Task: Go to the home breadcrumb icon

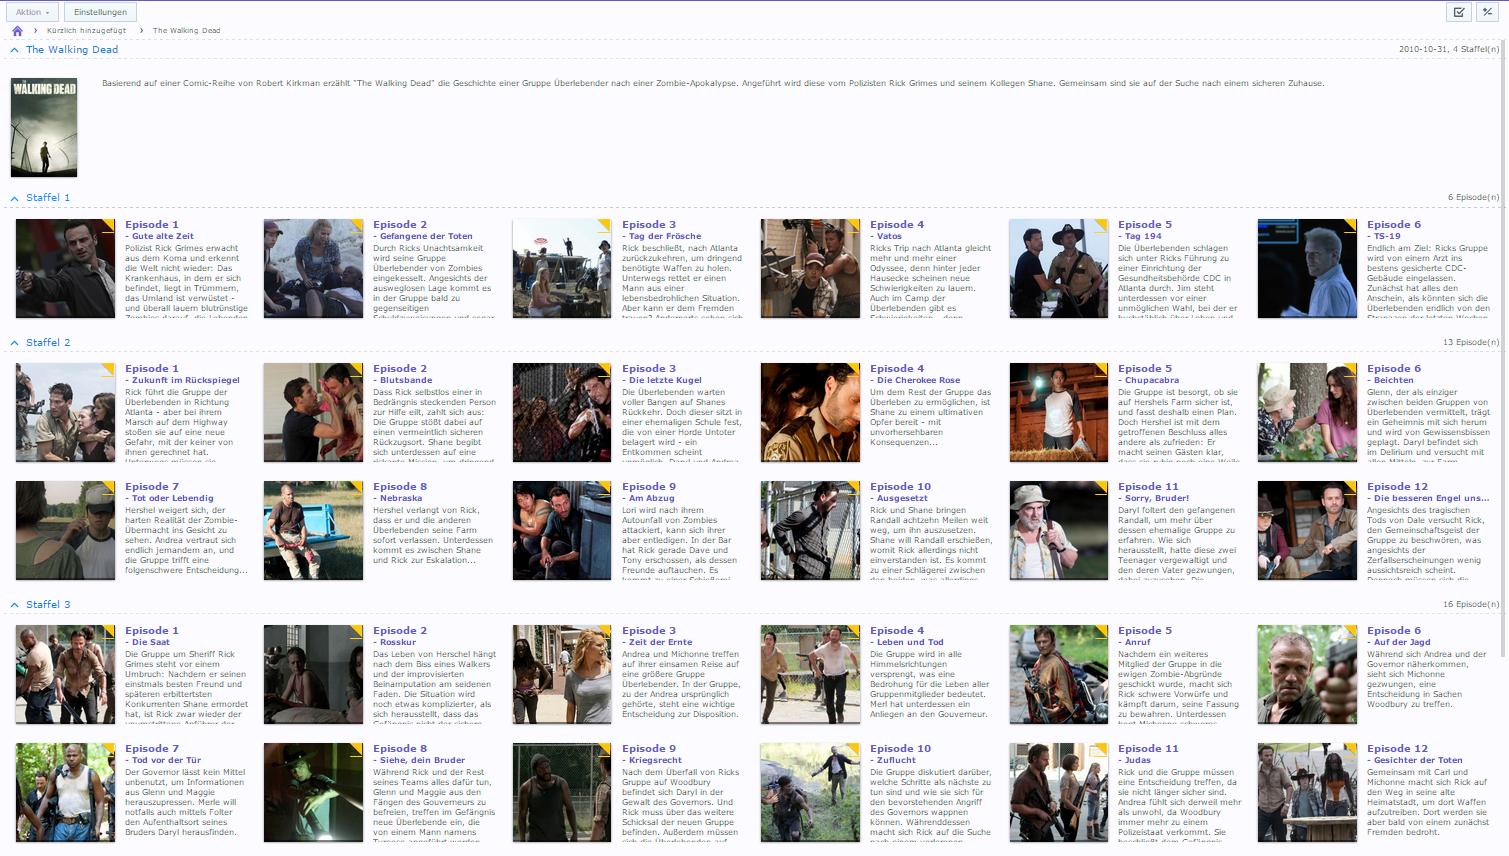Action: click(x=17, y=31)
